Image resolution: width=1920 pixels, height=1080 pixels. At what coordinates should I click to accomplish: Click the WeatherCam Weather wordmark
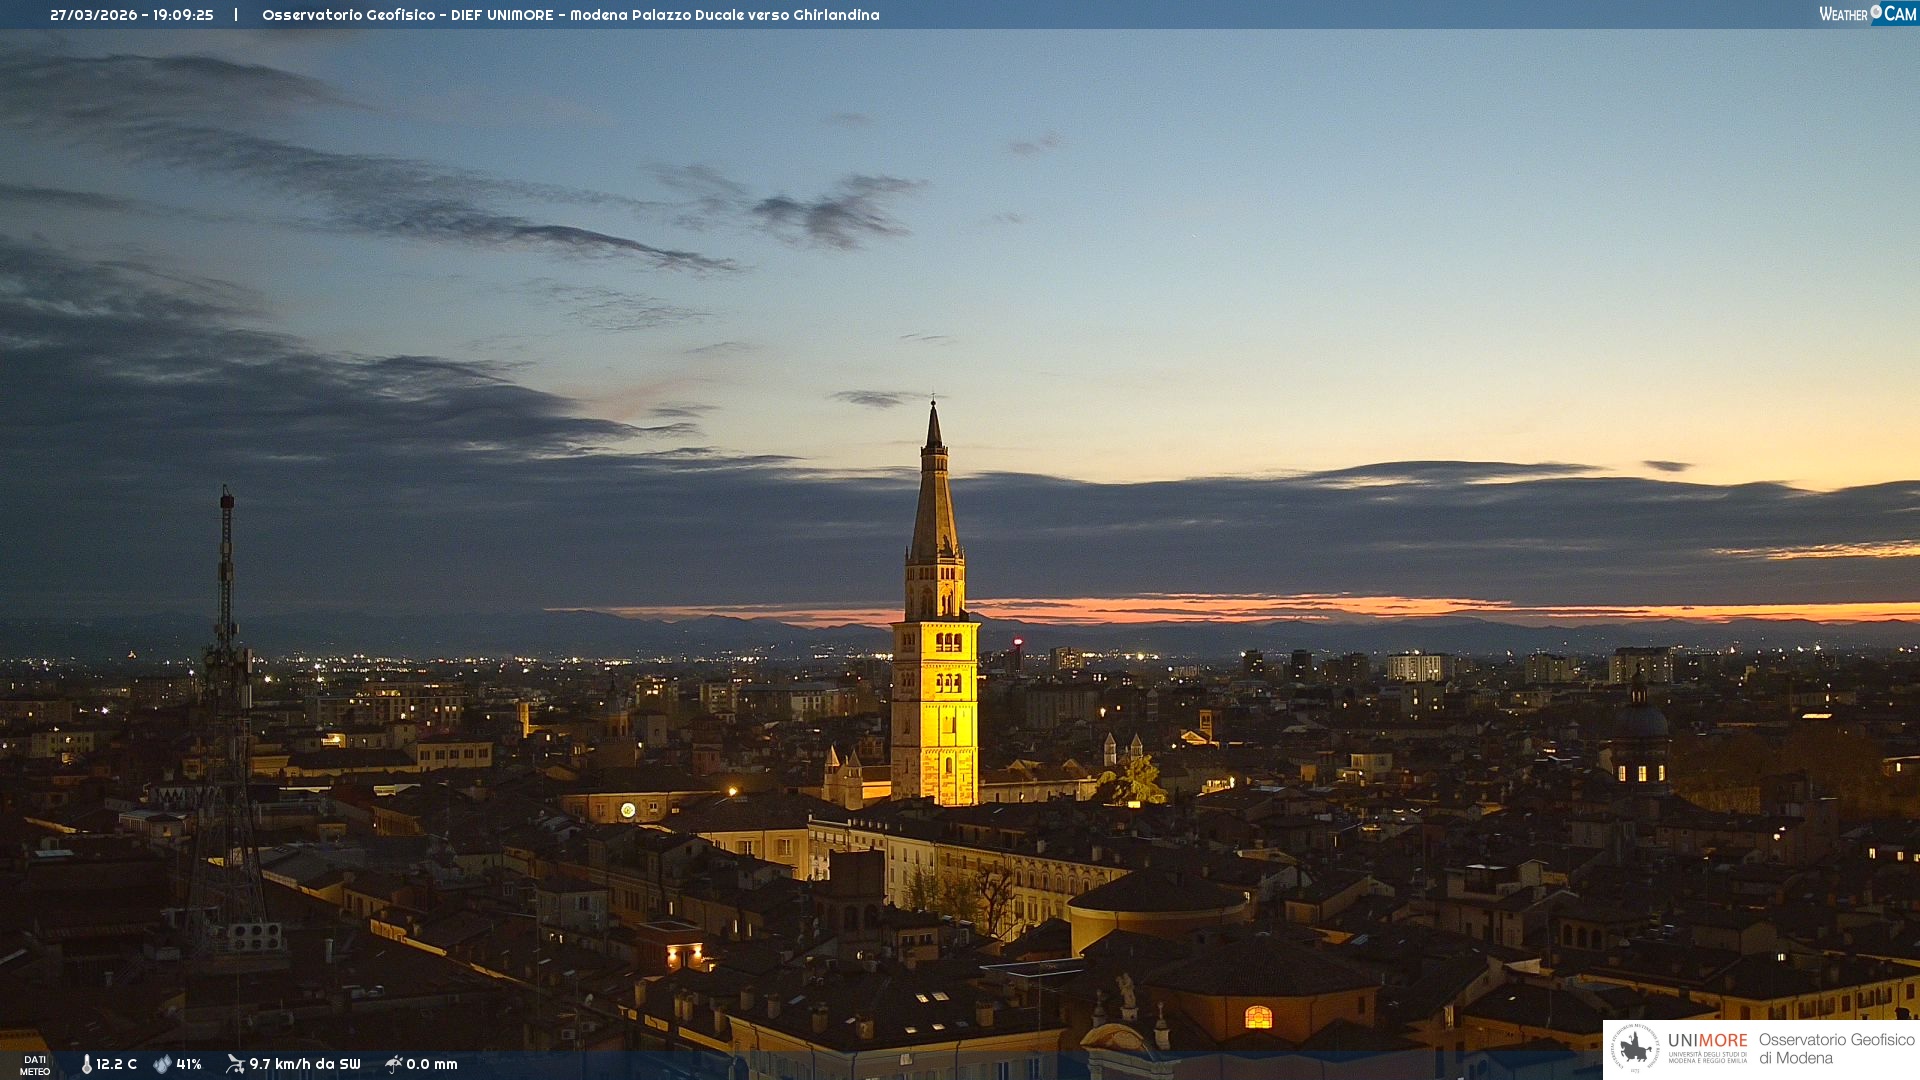[x=1843, y=14]
